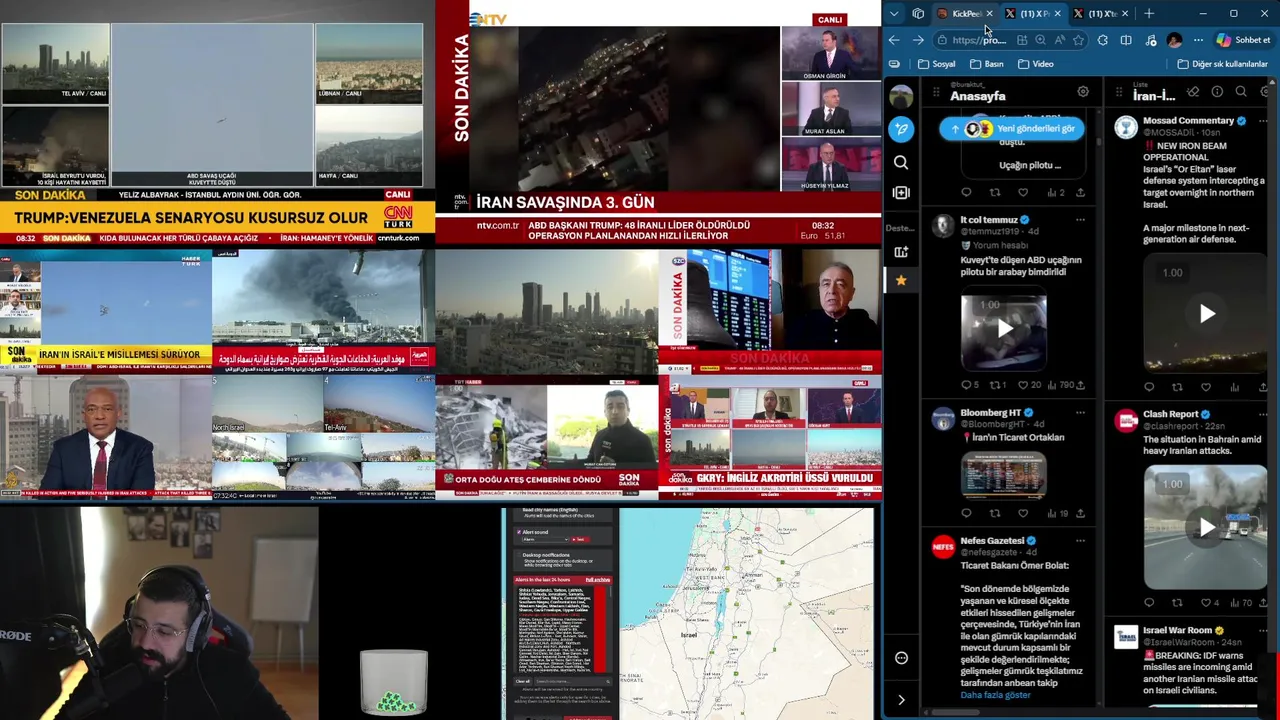Search within the İran list column

point(1241,92)
